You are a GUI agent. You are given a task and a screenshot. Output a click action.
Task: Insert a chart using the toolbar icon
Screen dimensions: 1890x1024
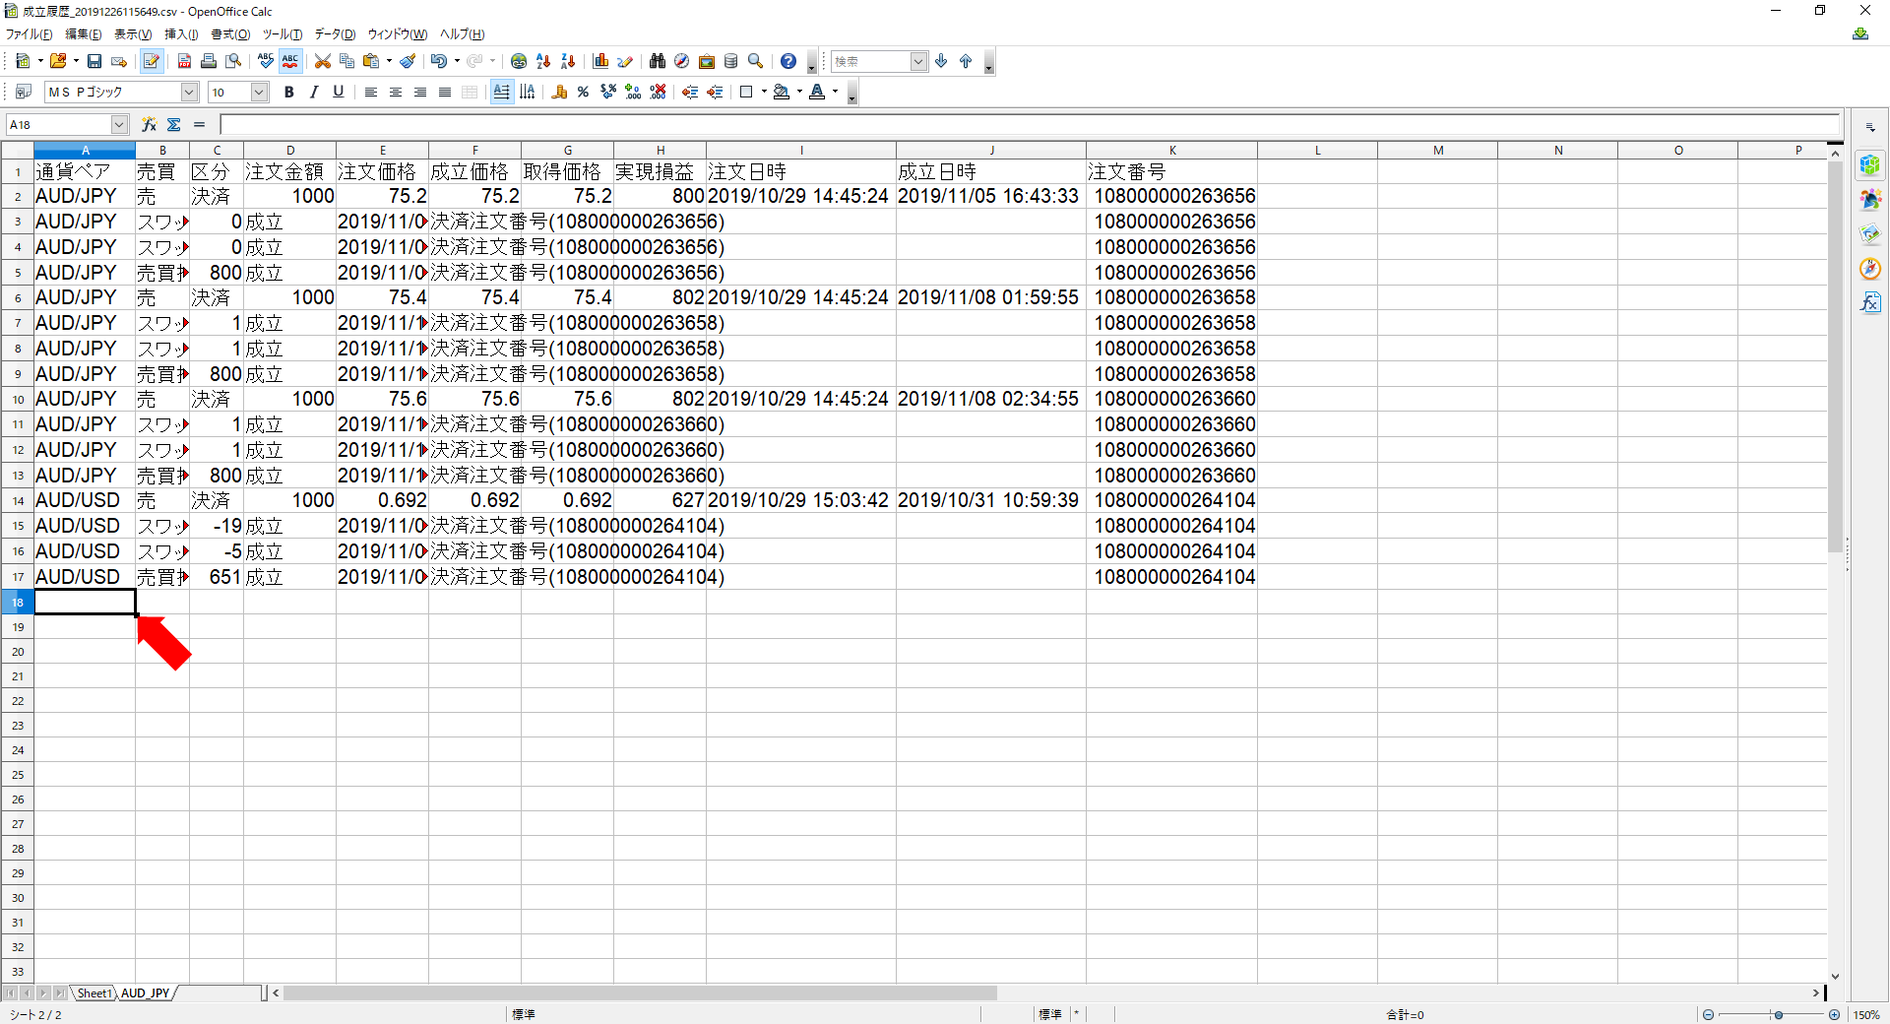pyautogui.click(x=601, y=62)
